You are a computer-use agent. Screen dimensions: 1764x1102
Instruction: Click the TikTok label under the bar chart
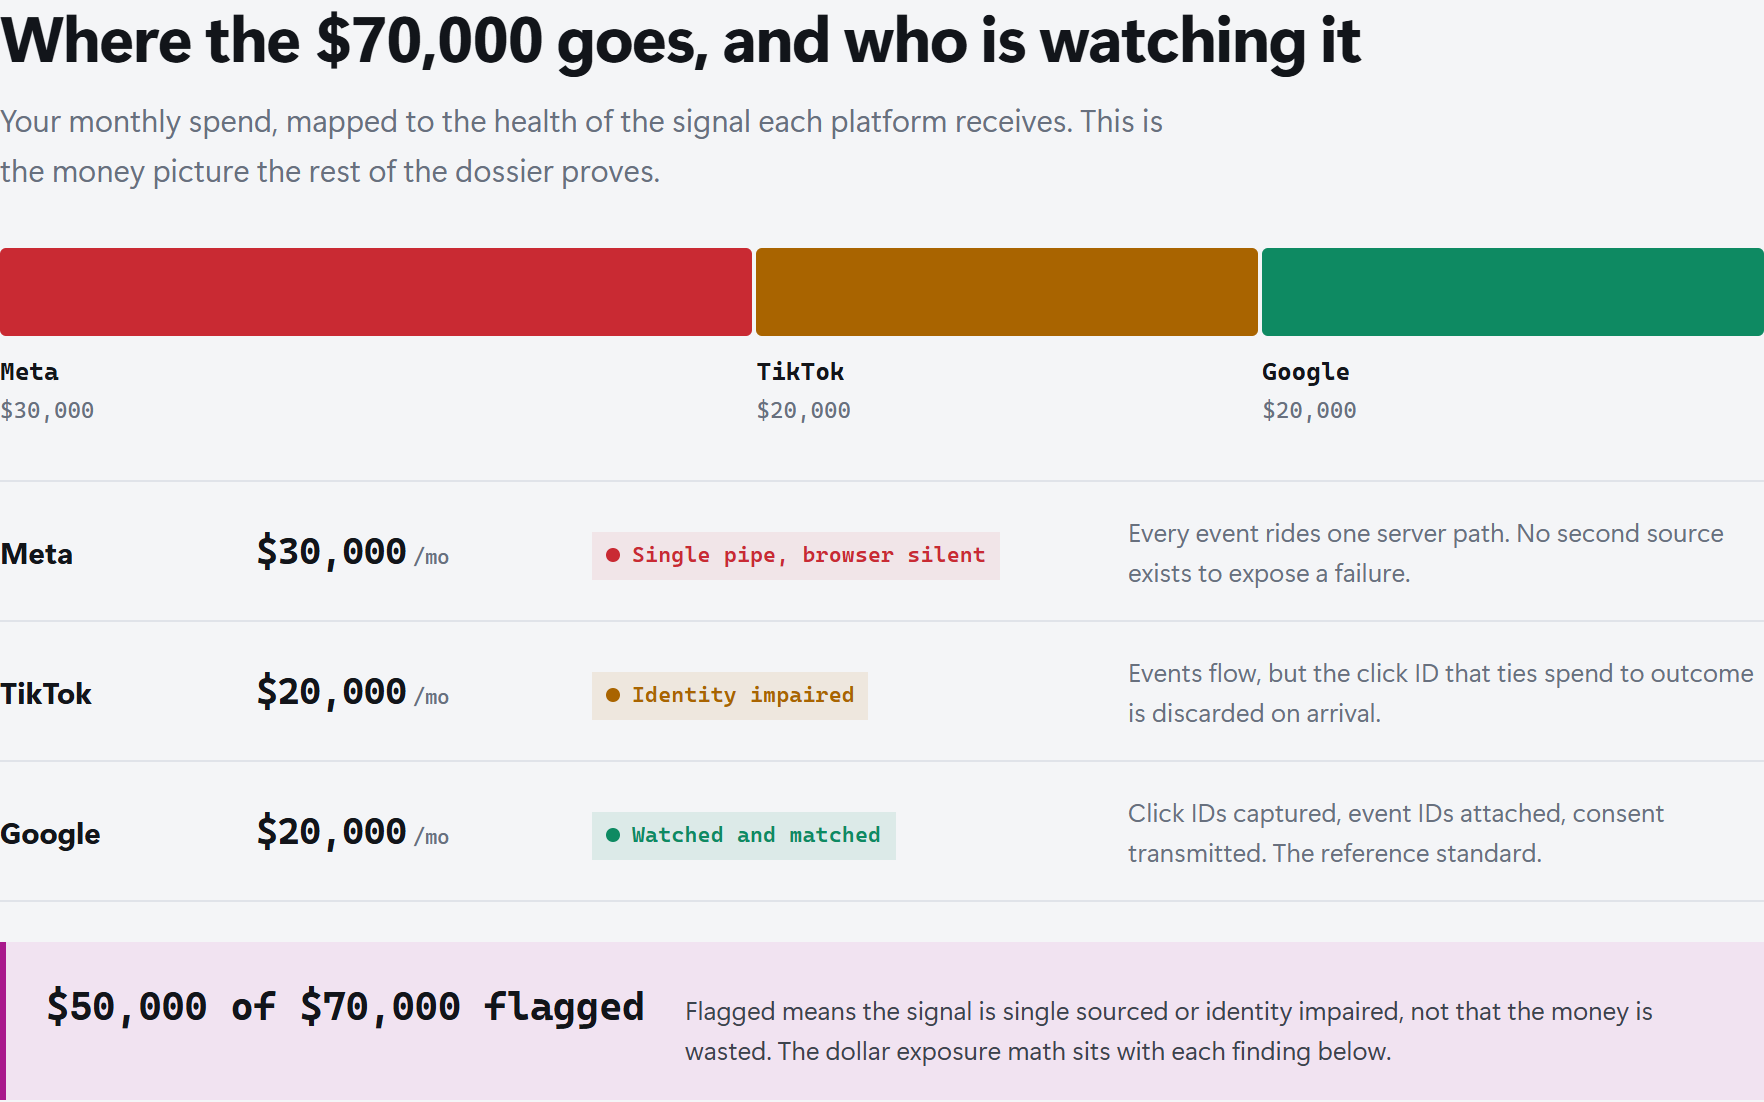pyautogui.click(x=800, y=372)
